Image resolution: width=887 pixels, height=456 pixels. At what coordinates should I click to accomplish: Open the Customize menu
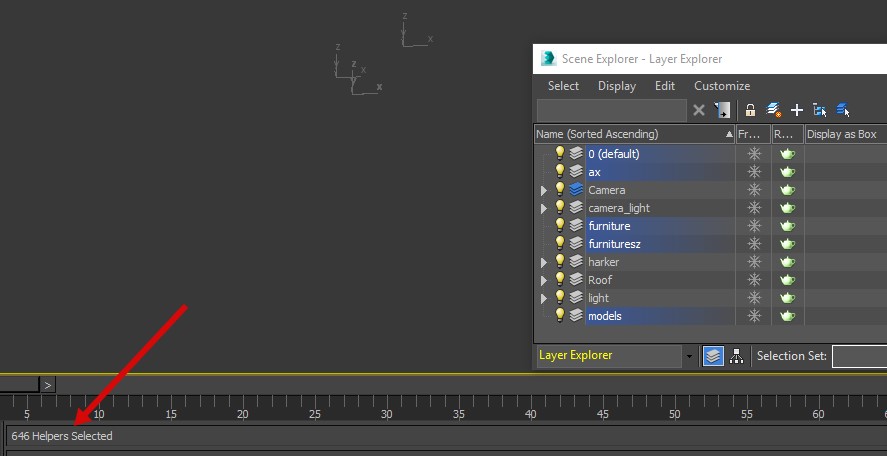point(722,86)
